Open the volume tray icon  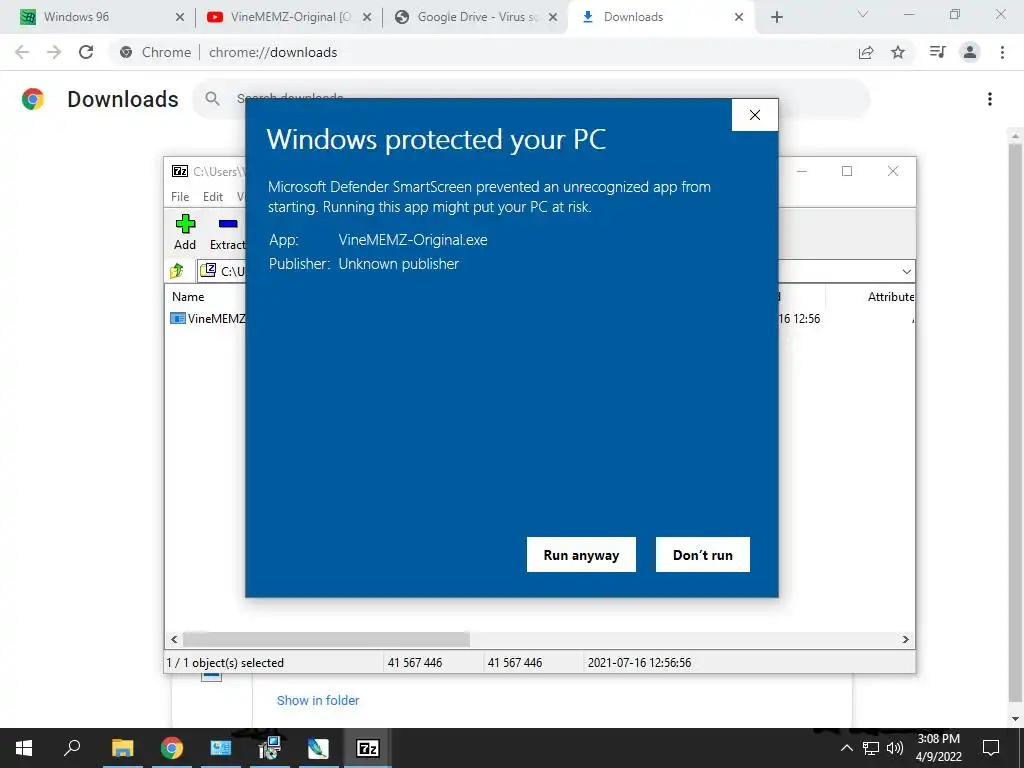coord(895,748)
